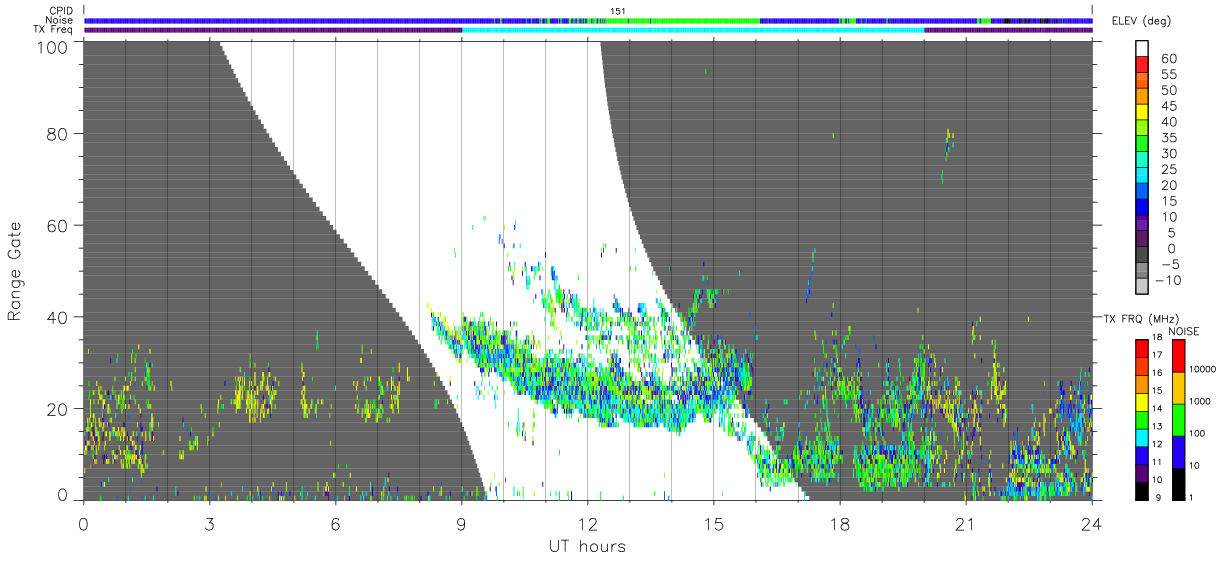Click the '80' tick on the Range Gate axis
Image resolution: width=1228 pixels, height=567 pixels.
pos(59,133)
